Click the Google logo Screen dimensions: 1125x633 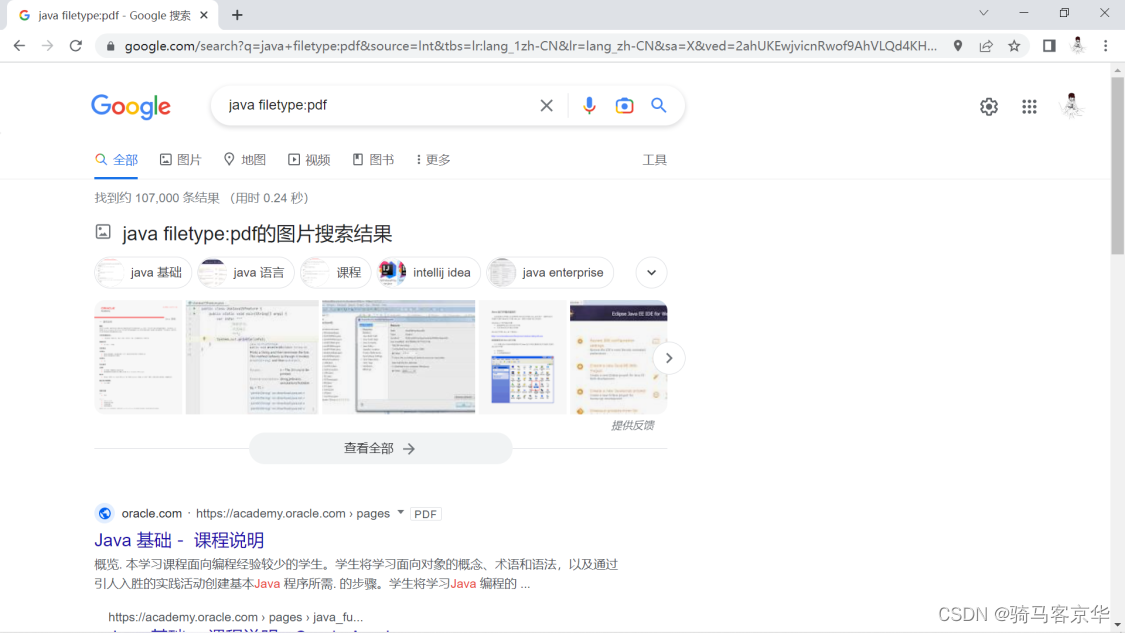[x=131, y=106]
